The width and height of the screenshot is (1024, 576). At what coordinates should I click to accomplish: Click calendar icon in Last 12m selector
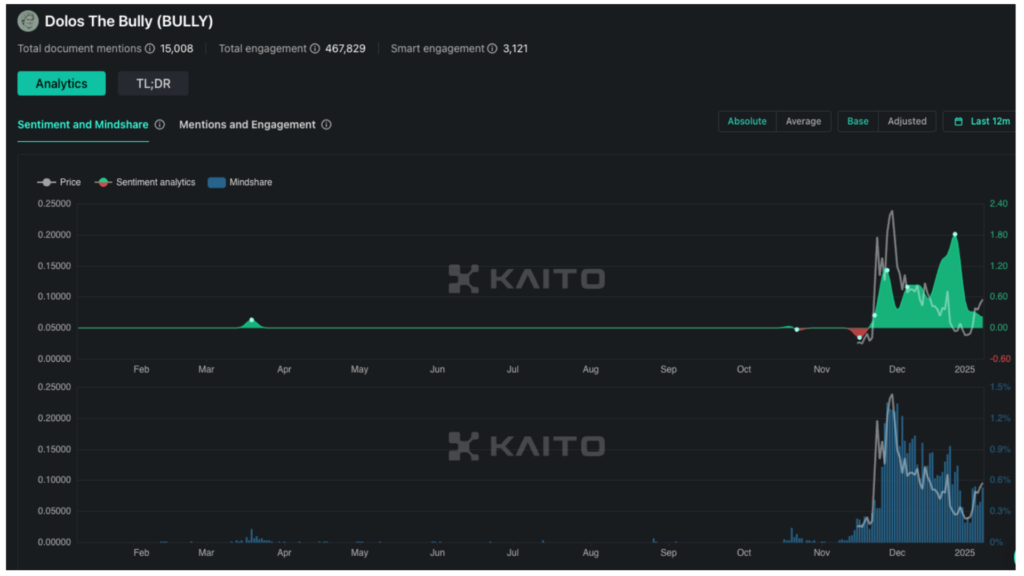pos(958,121)
